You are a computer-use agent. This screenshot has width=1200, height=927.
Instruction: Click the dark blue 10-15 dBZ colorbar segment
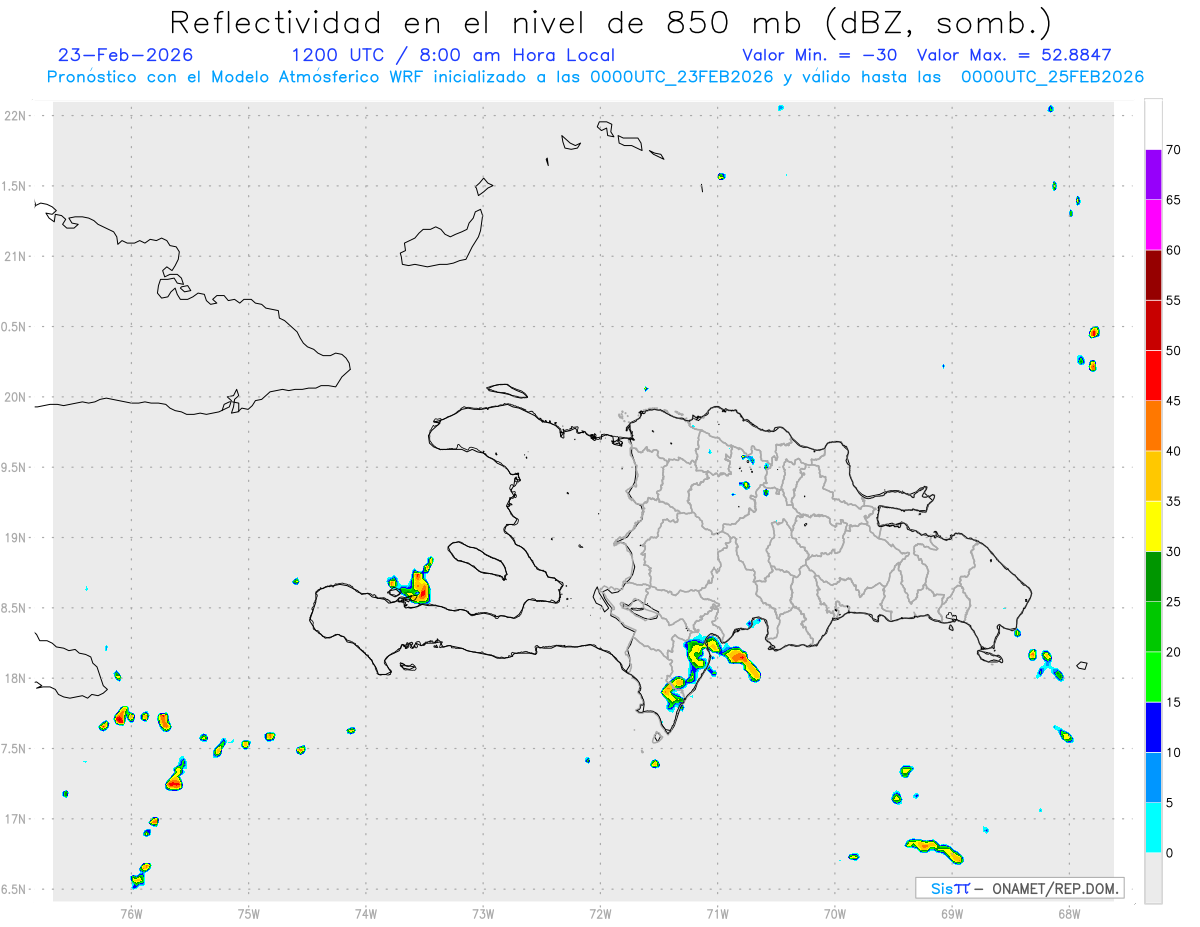tap(1153, 727)
